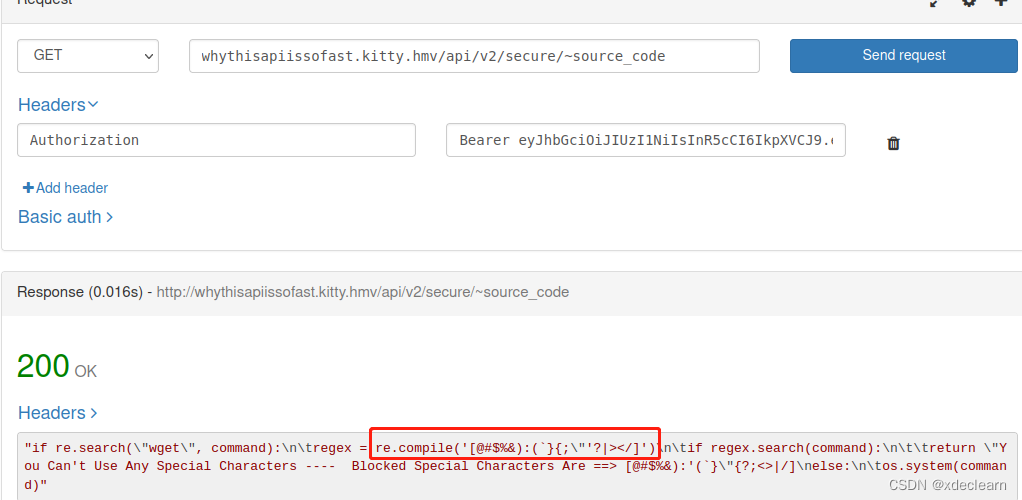Click the request URL input field

pyautogui.click(x=474, y=56)
